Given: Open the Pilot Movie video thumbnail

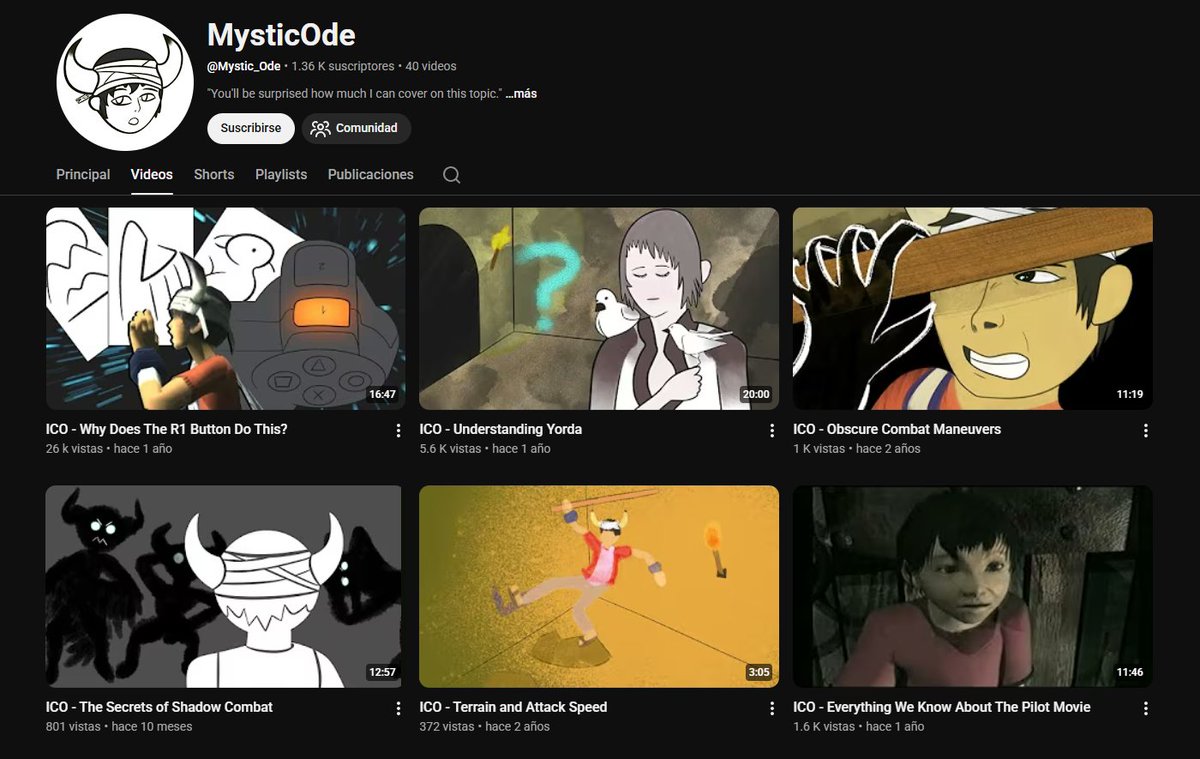Looking at the screenshot, I should pos(973,587).
